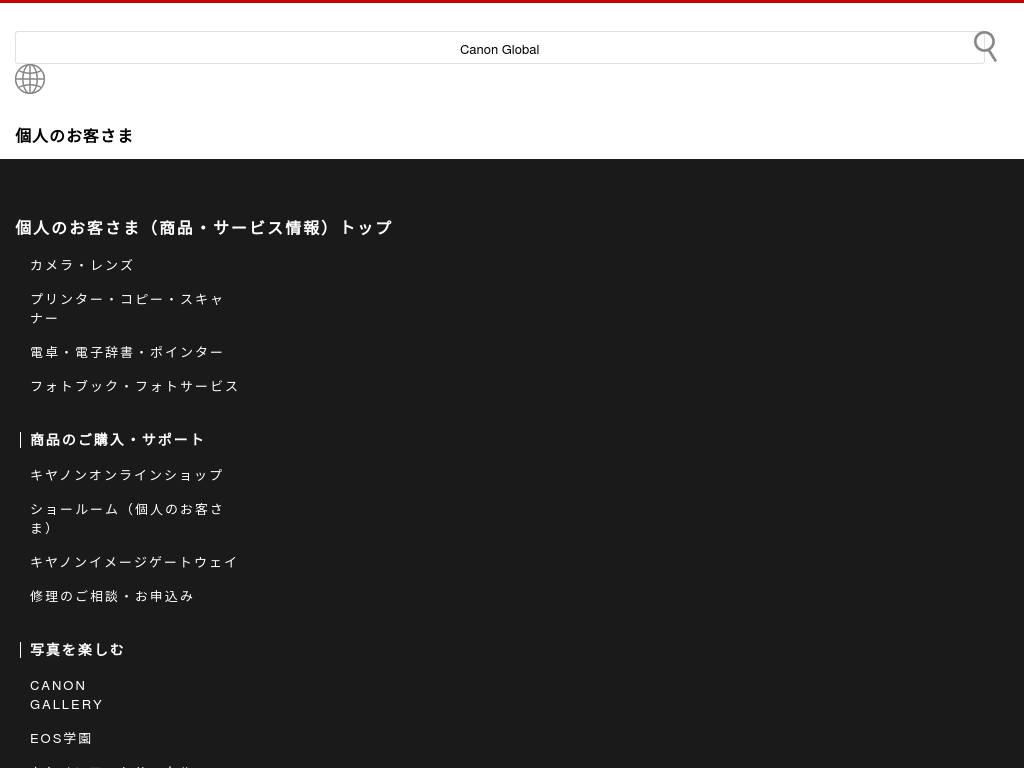1024x768 pixels.
Task: Open the Canon Global link
Action: click(x=500, y=50)
